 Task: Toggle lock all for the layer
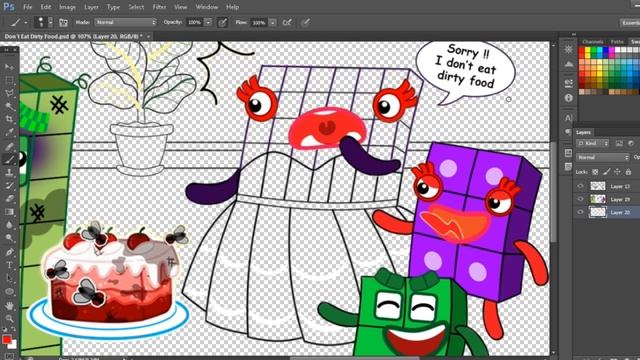629,172
